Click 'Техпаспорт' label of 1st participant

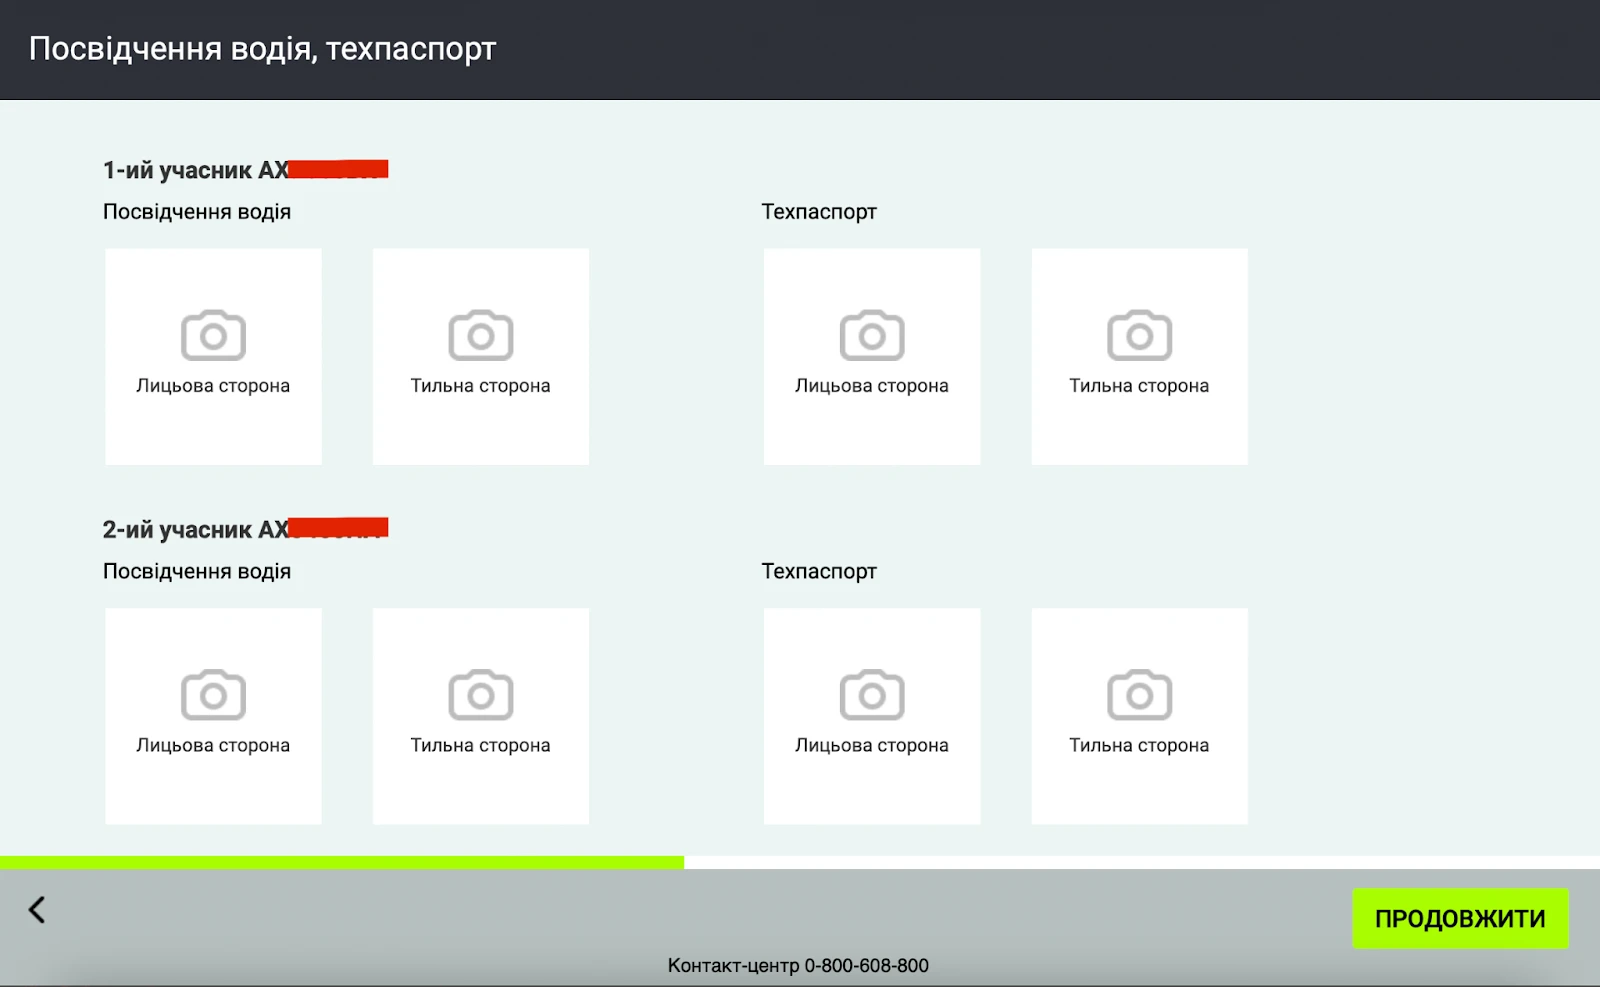(819, 212)
